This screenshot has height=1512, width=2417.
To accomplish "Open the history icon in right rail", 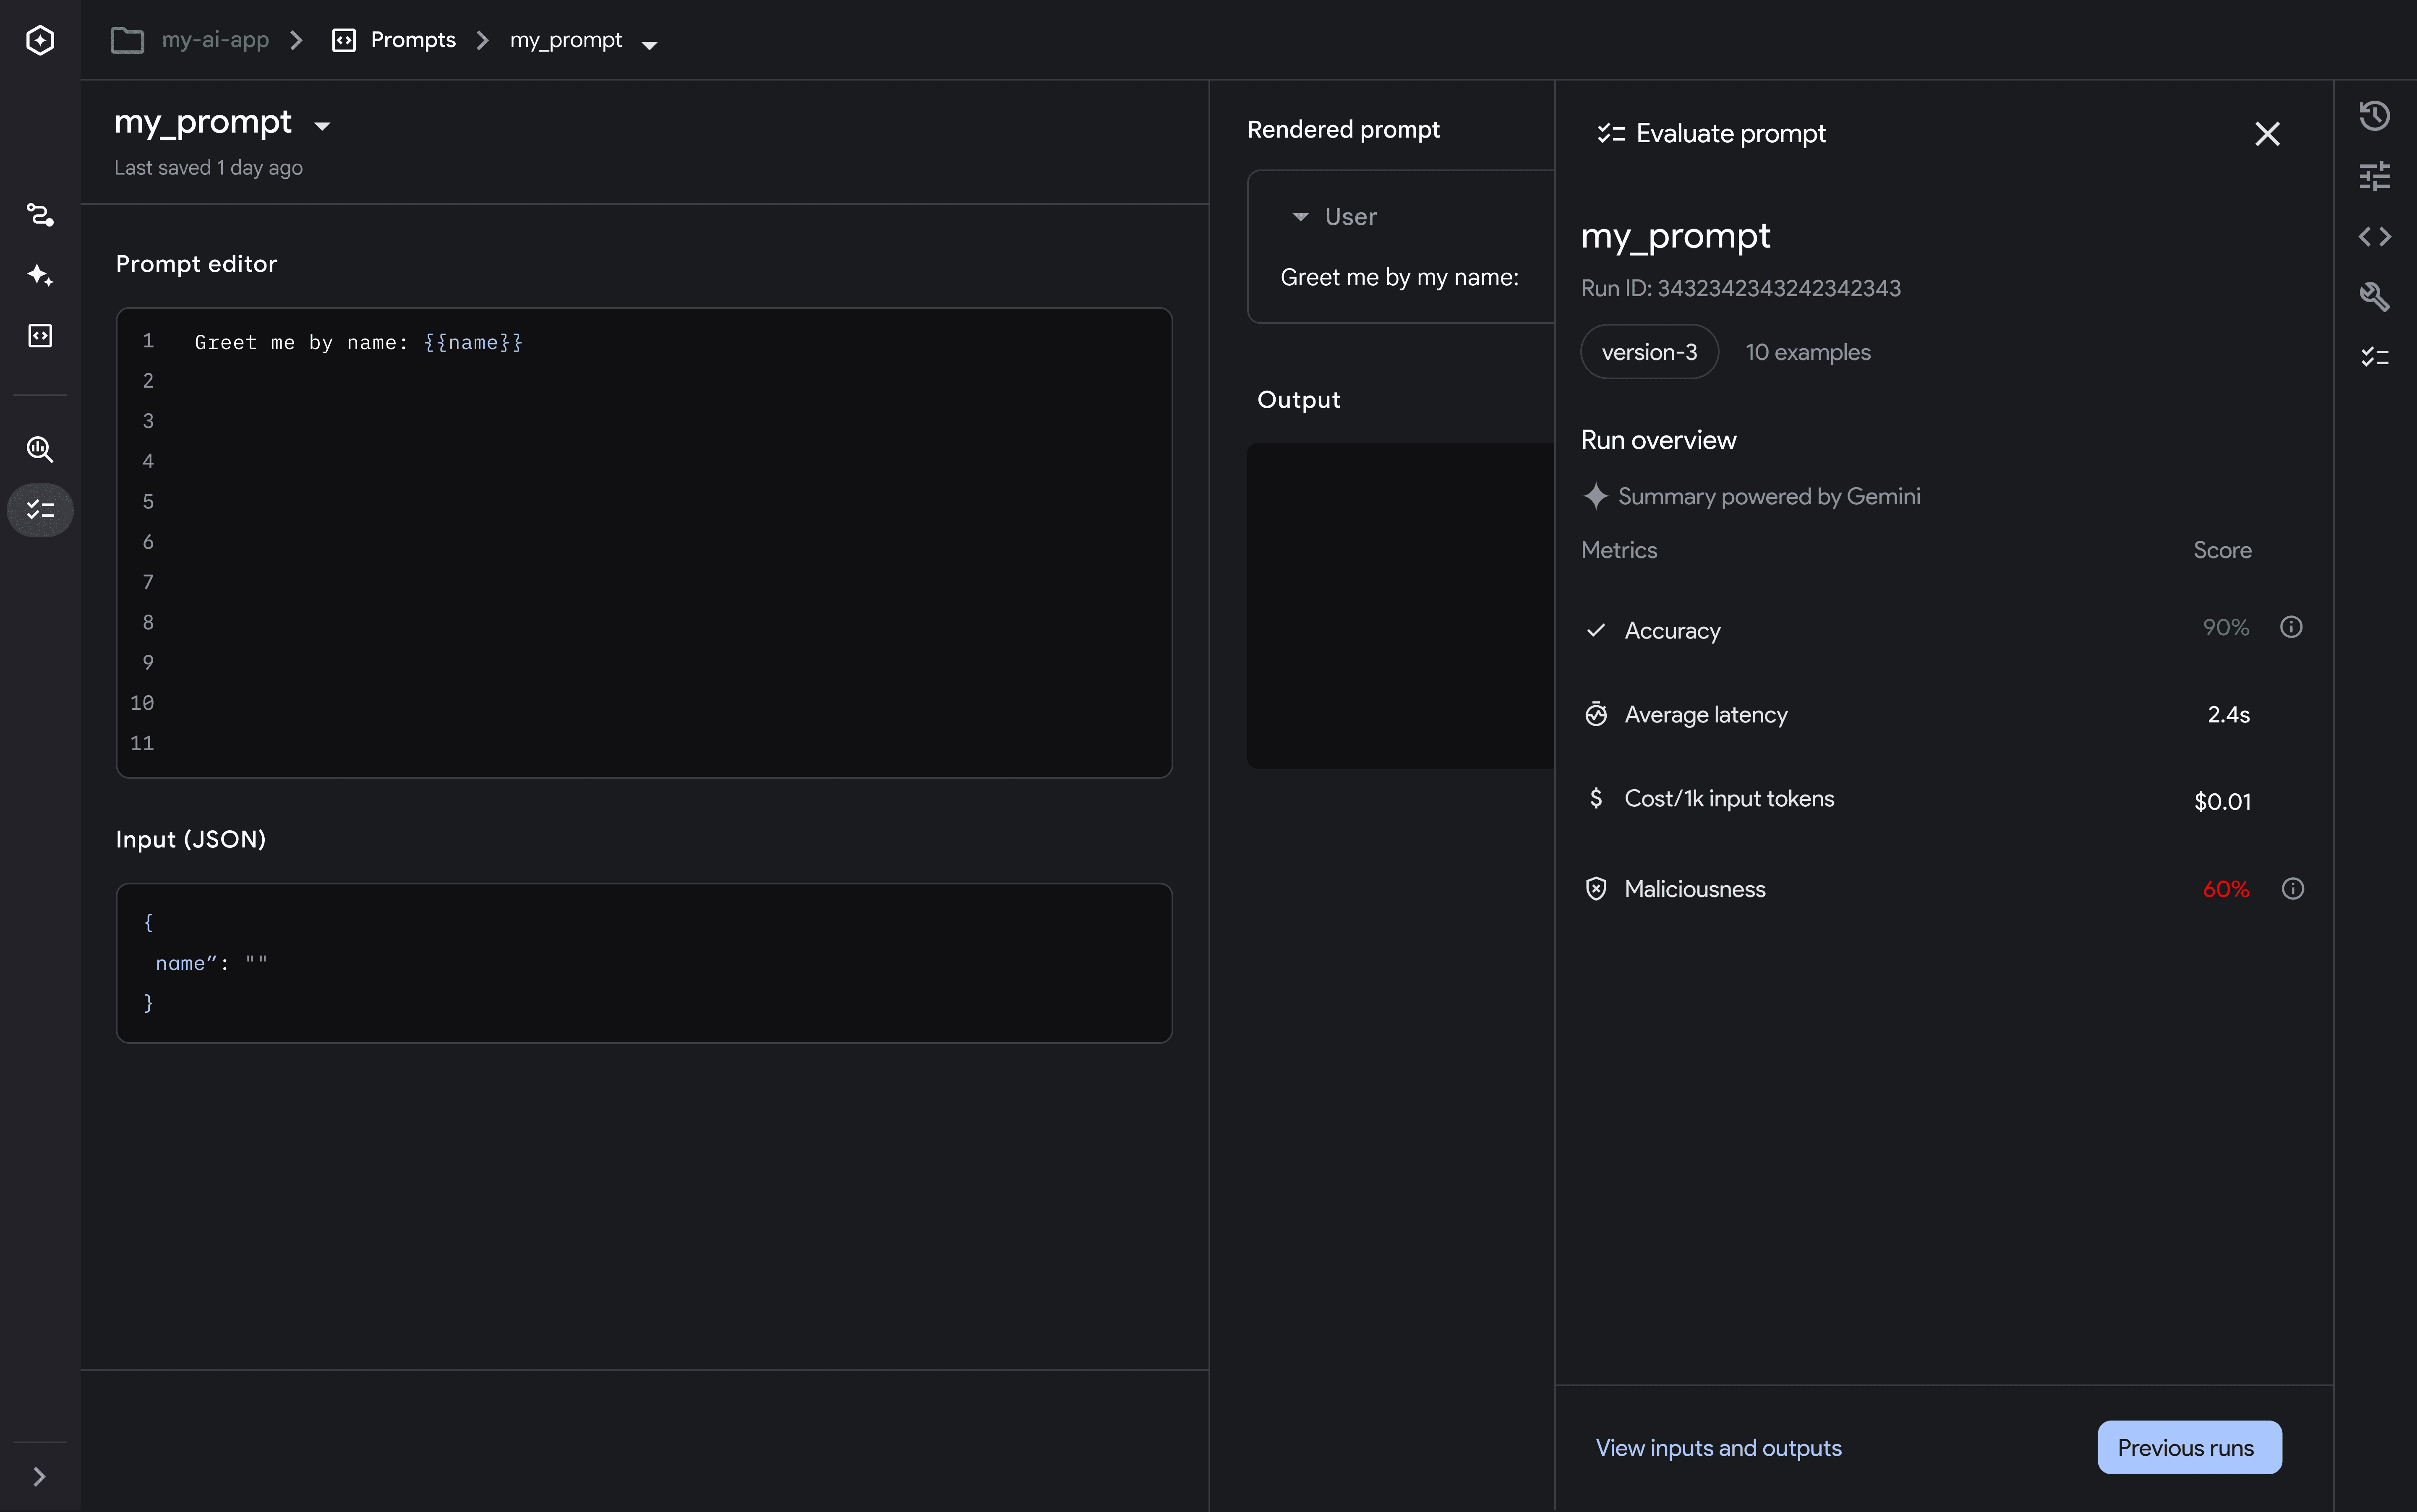I will [2374, 116].
